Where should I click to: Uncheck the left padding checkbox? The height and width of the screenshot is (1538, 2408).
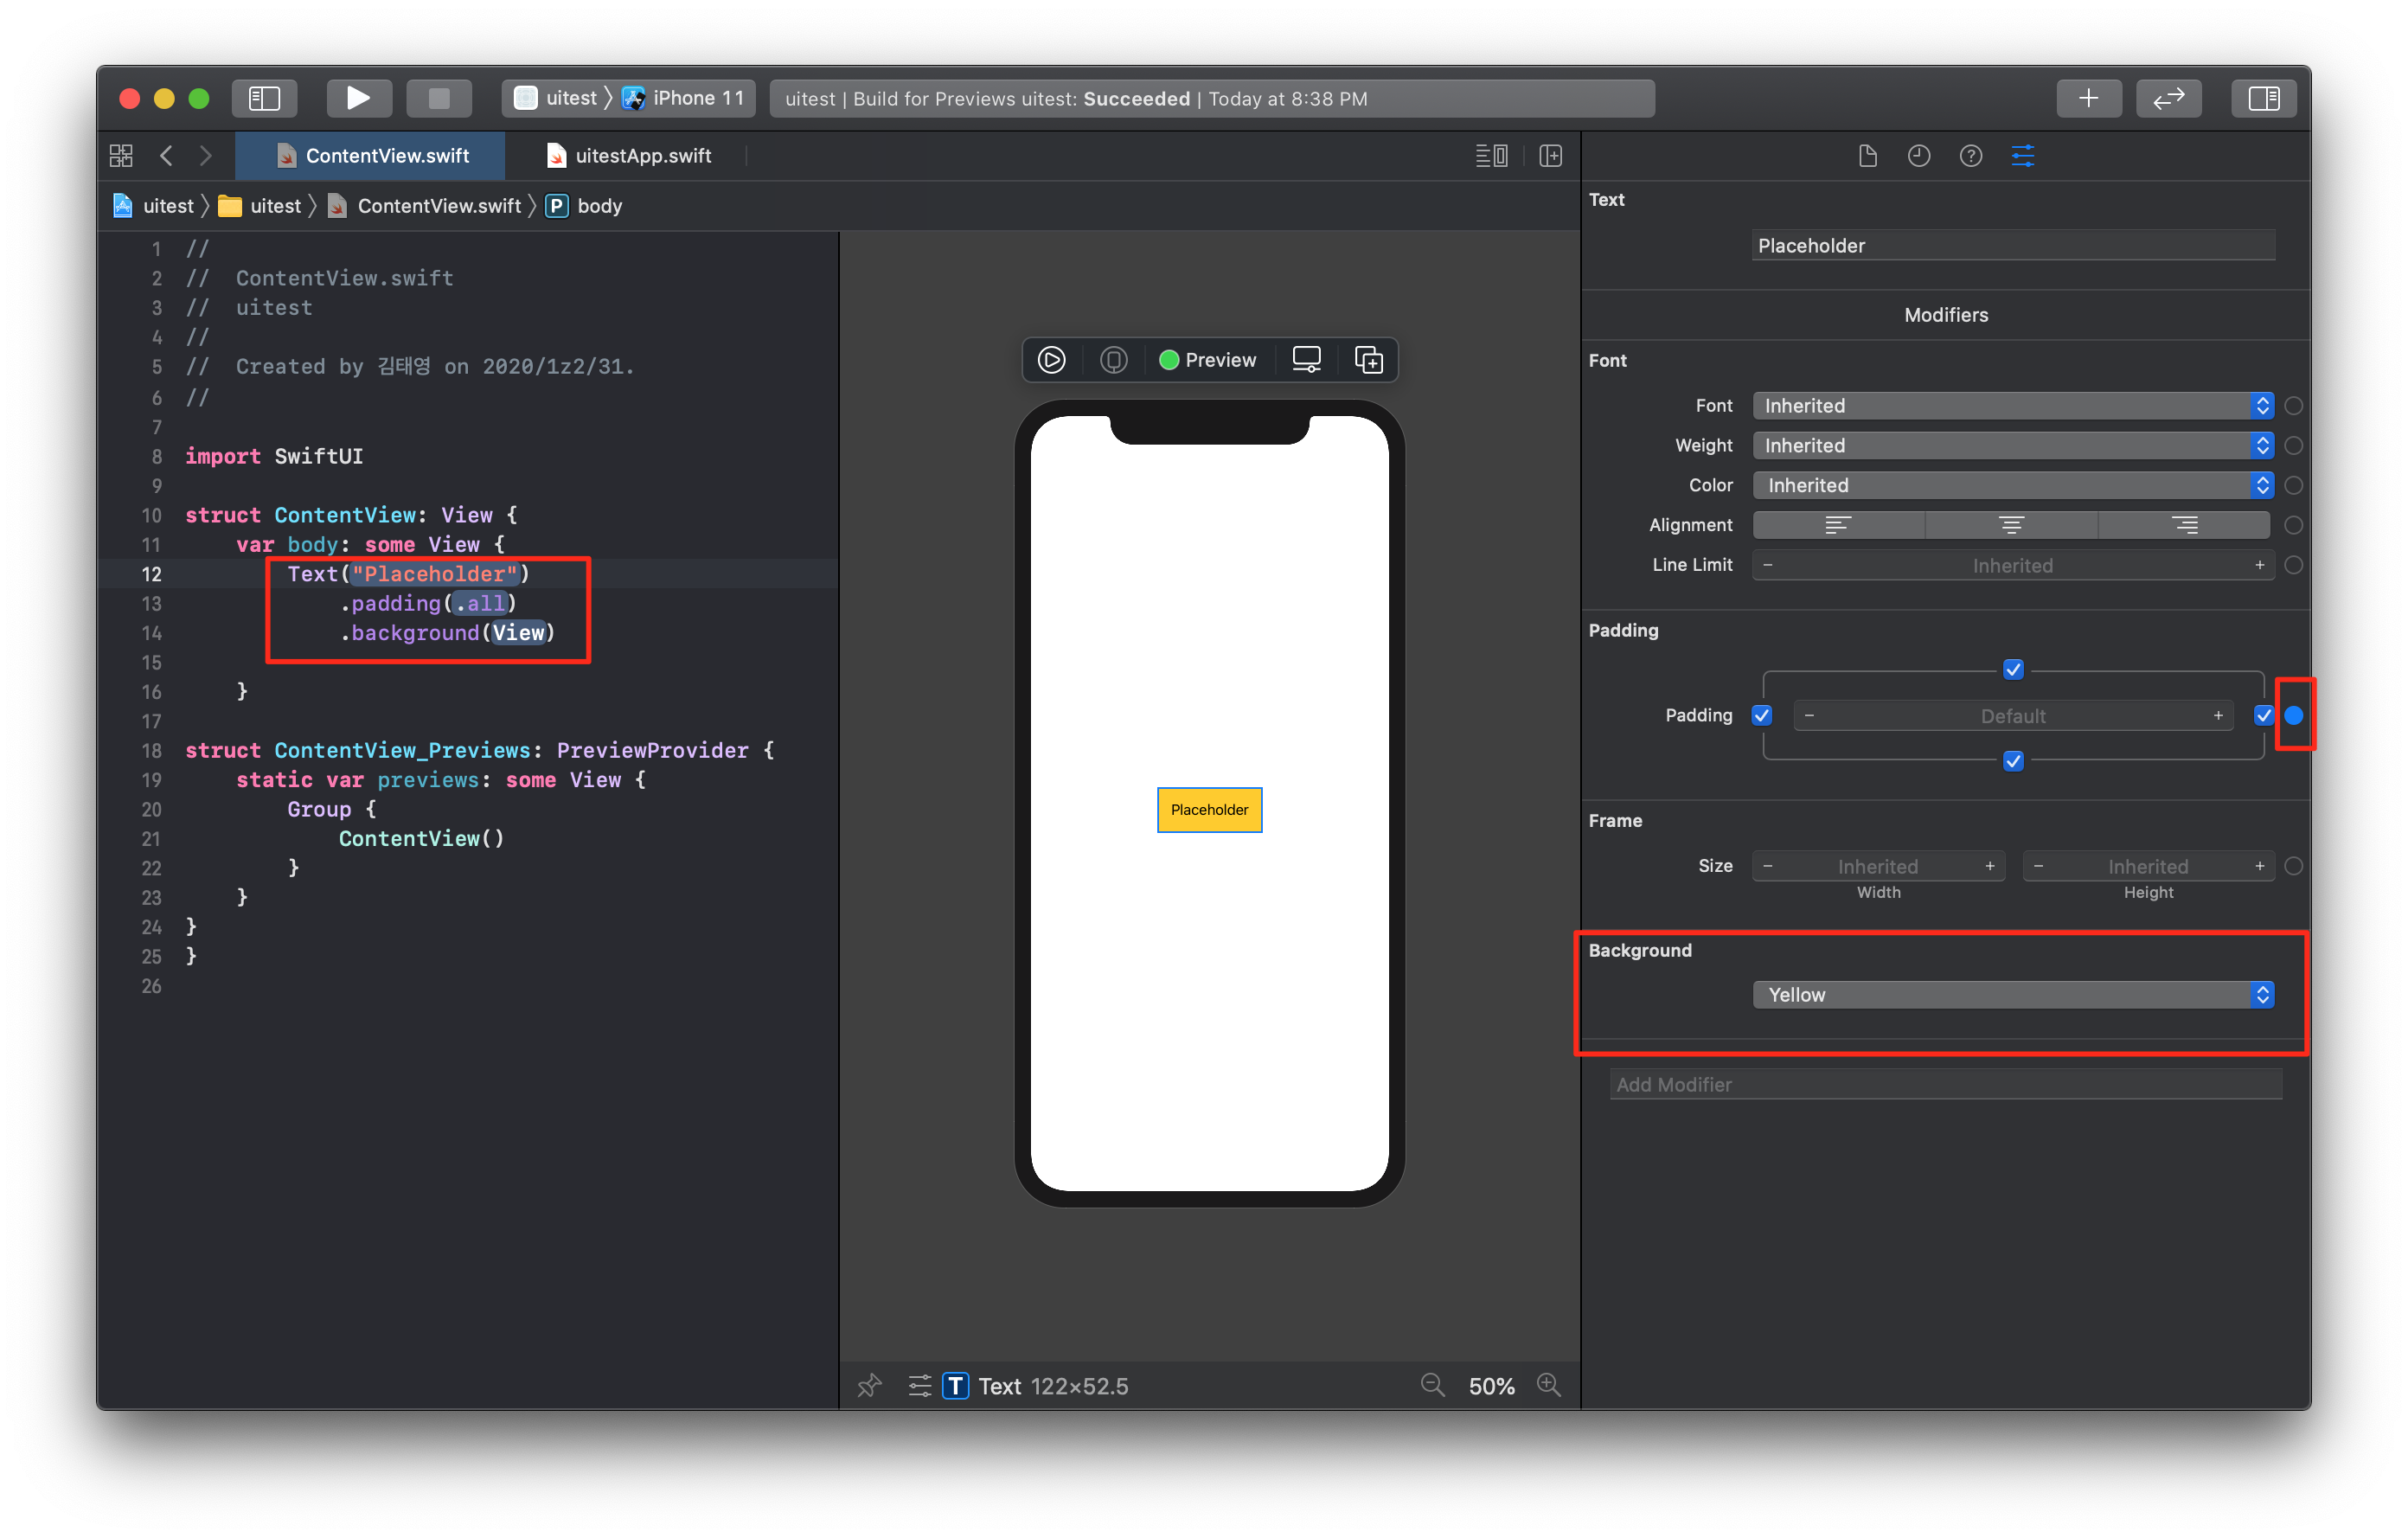click(1762, 715)
